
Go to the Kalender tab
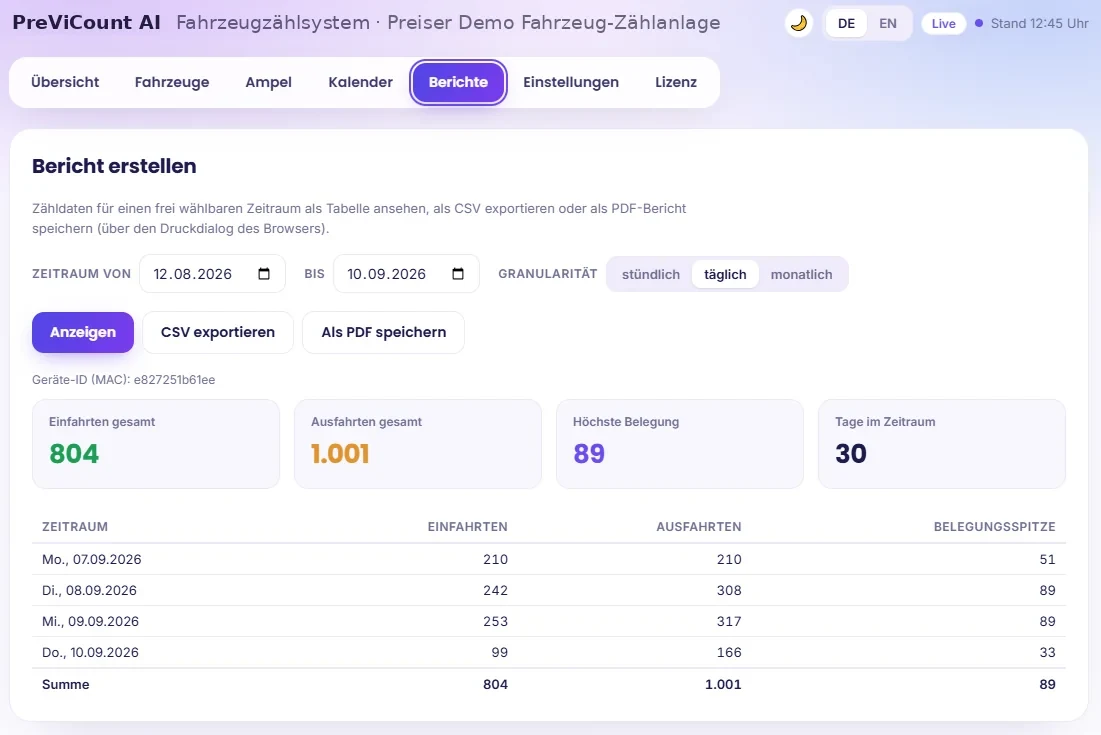[360, 82]
